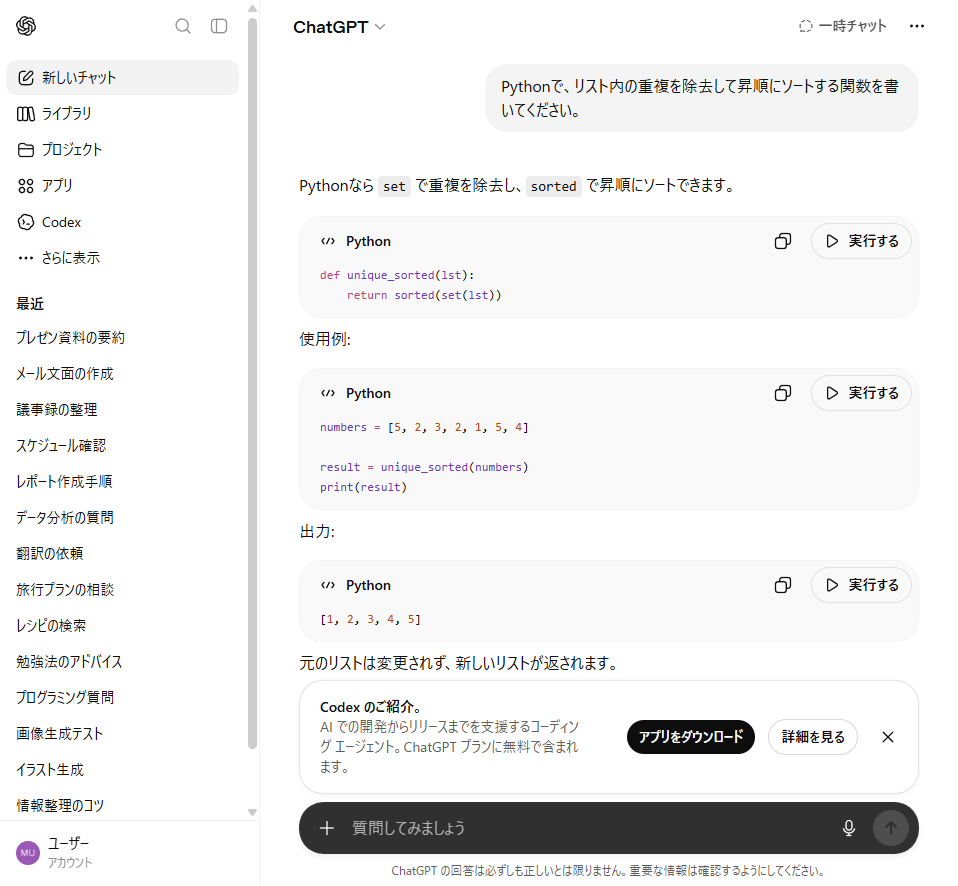Copy the unique_sorted function code block
The image size is (958, 886).
click(x=783, y=241)
